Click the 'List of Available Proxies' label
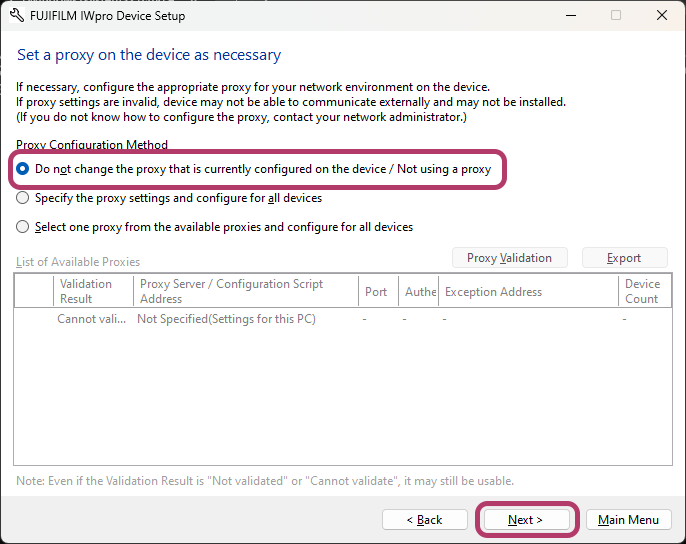Viewport: 686px width, 544px height. 78,262
